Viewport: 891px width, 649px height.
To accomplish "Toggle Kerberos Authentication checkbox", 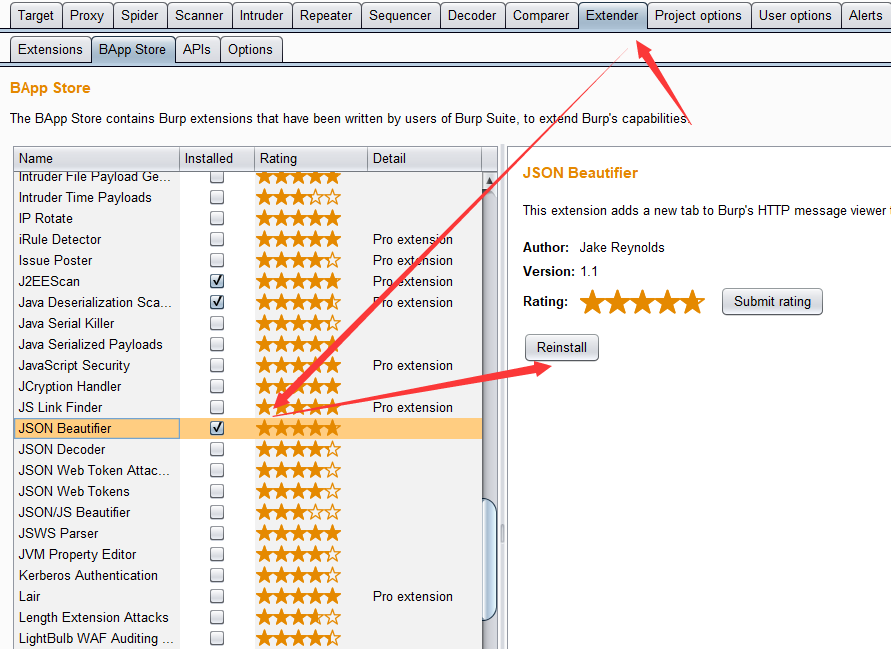I will [x=216, y=575].
